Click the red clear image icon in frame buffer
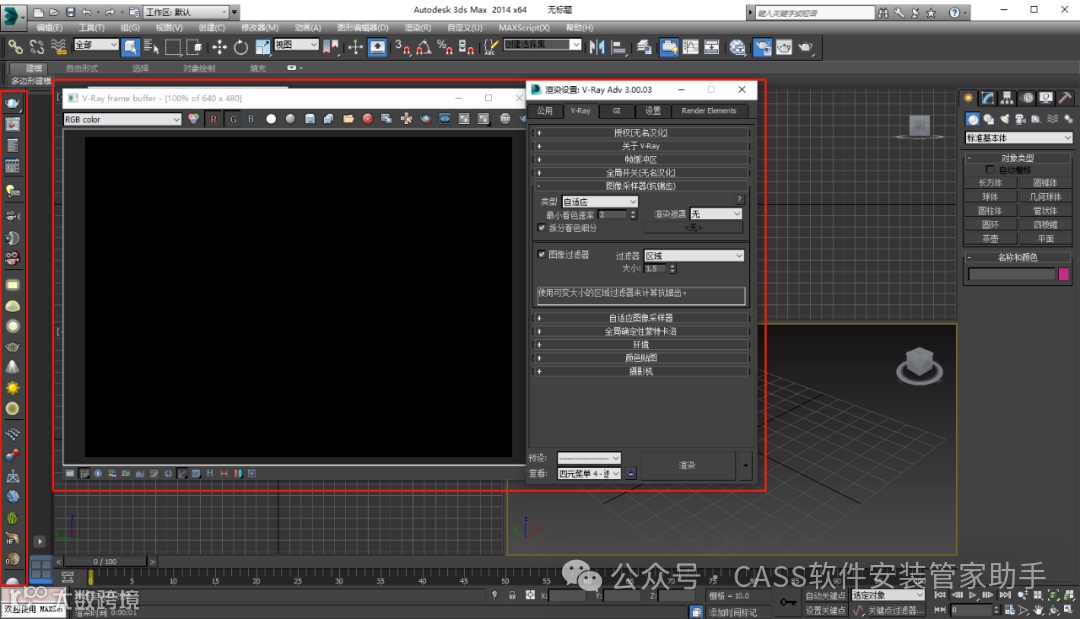This screenshot has width=1080, height=619. tap(368, 119)
